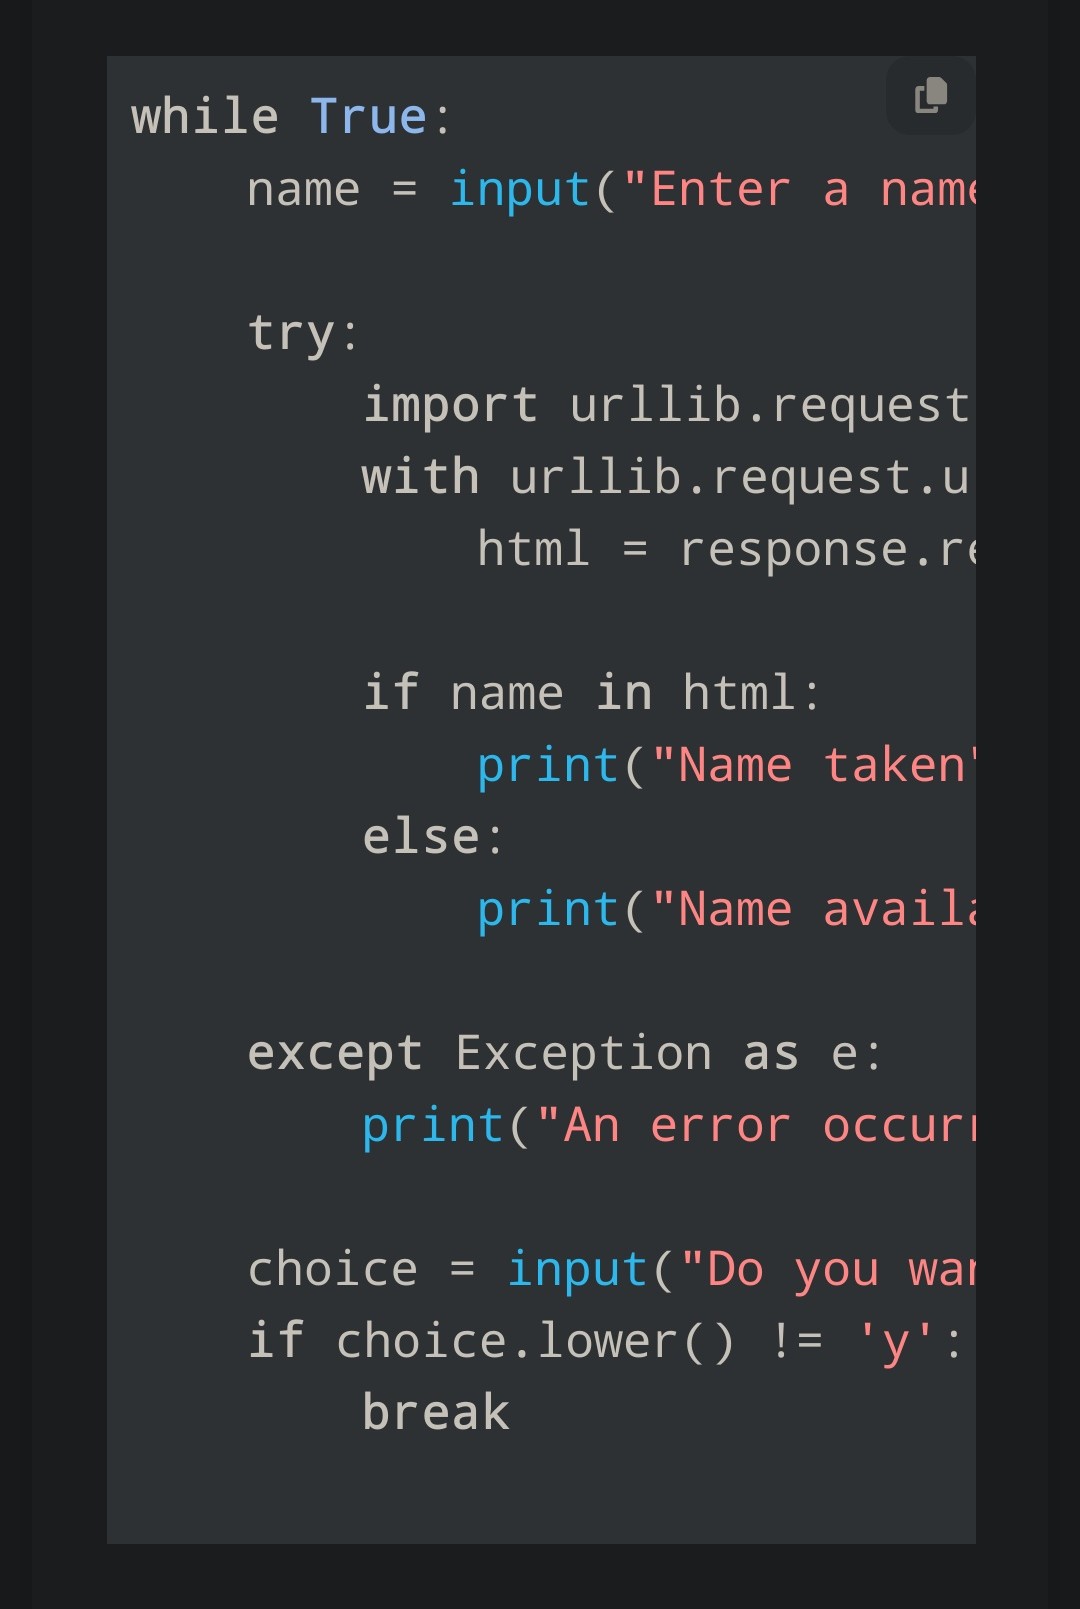Click the "Name availa" print string
The height and width of the screenshot is (1609, 1080).
pyautogui.click(x=812, y=910)
